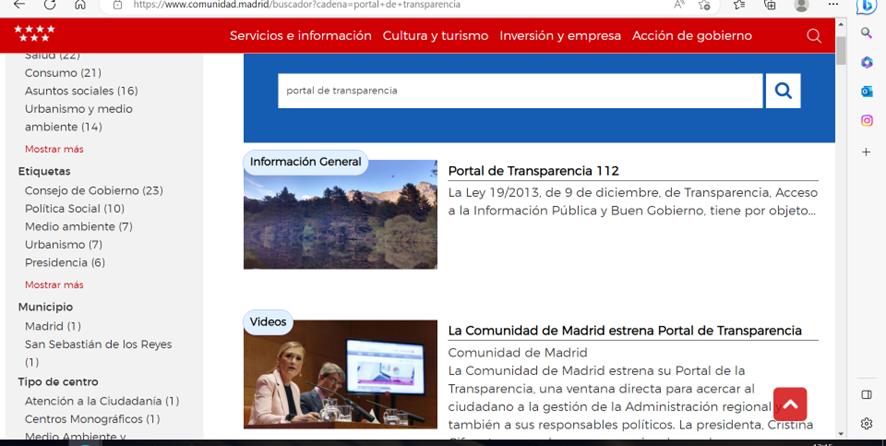Filter by tag Consejo de Gobierno (23)
886x446 pixels.
[x=94, y=190]
